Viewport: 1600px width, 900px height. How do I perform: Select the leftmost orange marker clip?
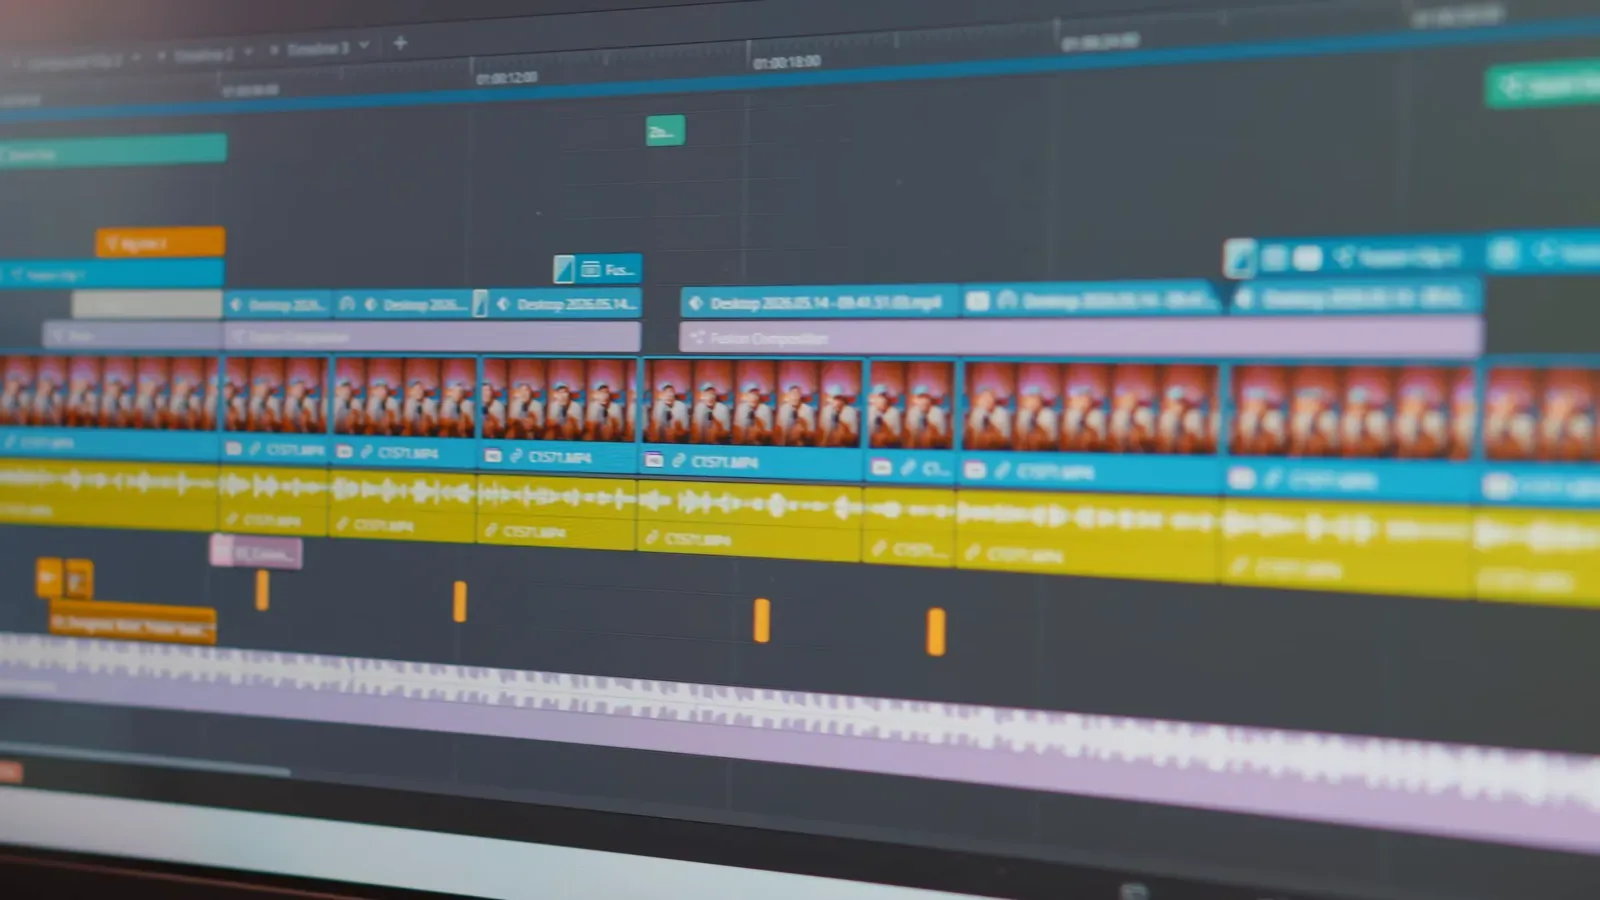tap(262, 590)
